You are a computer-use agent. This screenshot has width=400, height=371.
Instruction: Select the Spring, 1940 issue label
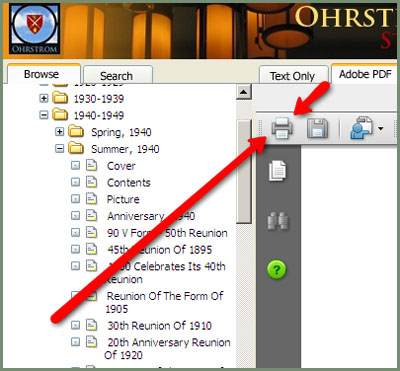(x=121, y=132)
